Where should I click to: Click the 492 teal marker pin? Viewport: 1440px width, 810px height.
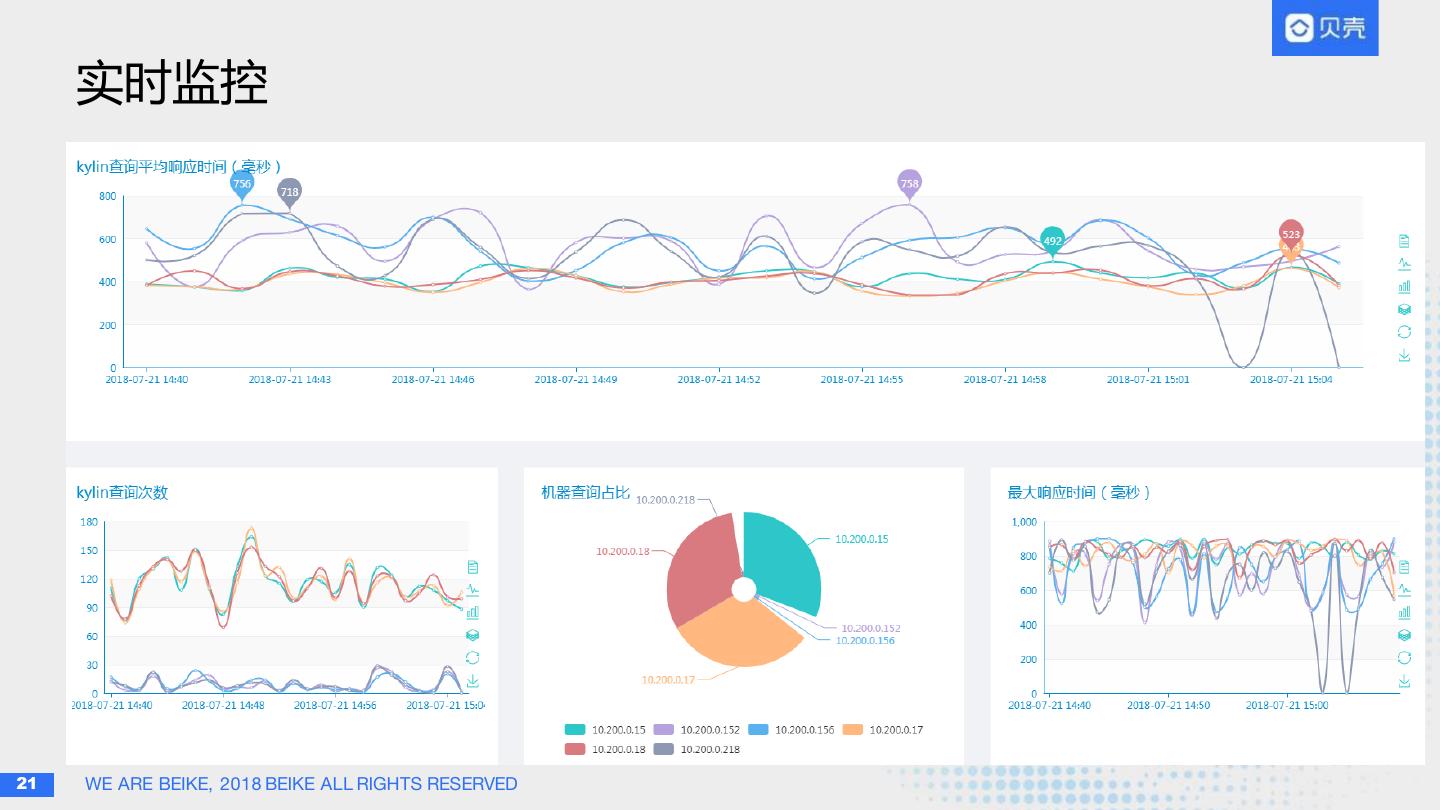pyautogui.click(x=1052, y=242)
